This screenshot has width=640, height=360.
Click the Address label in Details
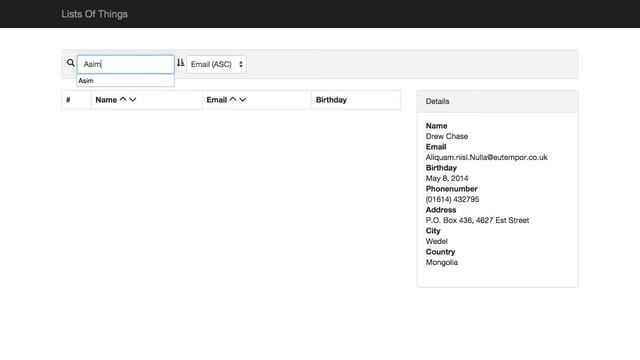(441, 210)
